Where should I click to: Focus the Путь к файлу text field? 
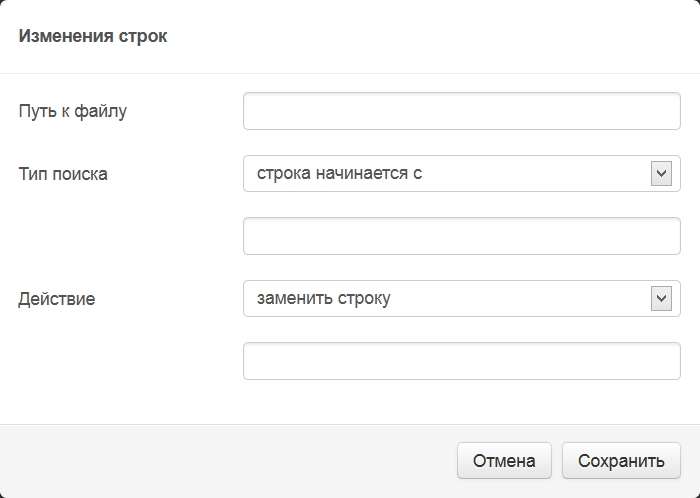point(462,111)
